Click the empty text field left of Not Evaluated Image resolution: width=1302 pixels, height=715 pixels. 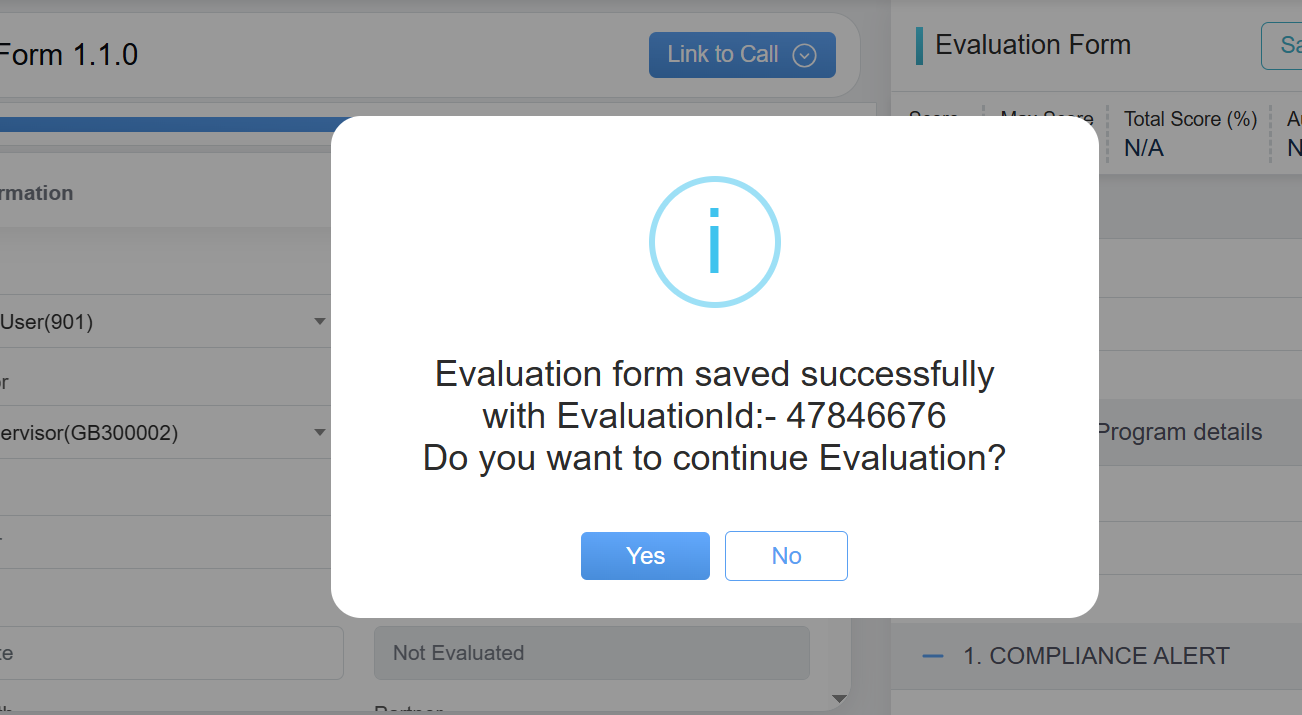(170, 653)
